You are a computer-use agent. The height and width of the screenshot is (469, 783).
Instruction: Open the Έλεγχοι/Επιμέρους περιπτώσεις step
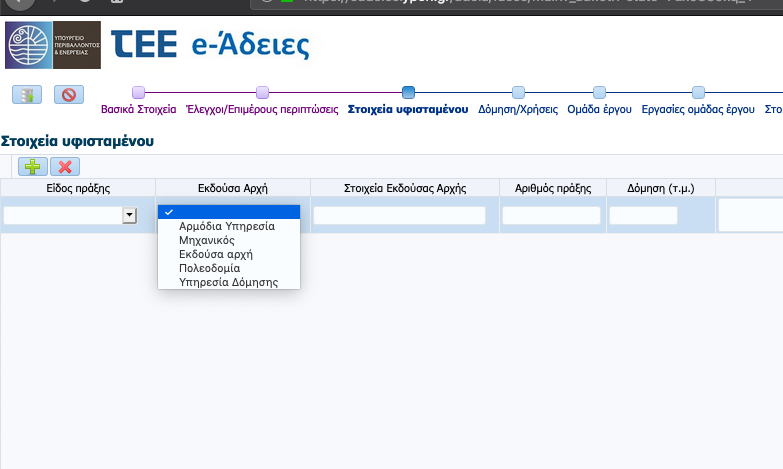tap(262, 110)
